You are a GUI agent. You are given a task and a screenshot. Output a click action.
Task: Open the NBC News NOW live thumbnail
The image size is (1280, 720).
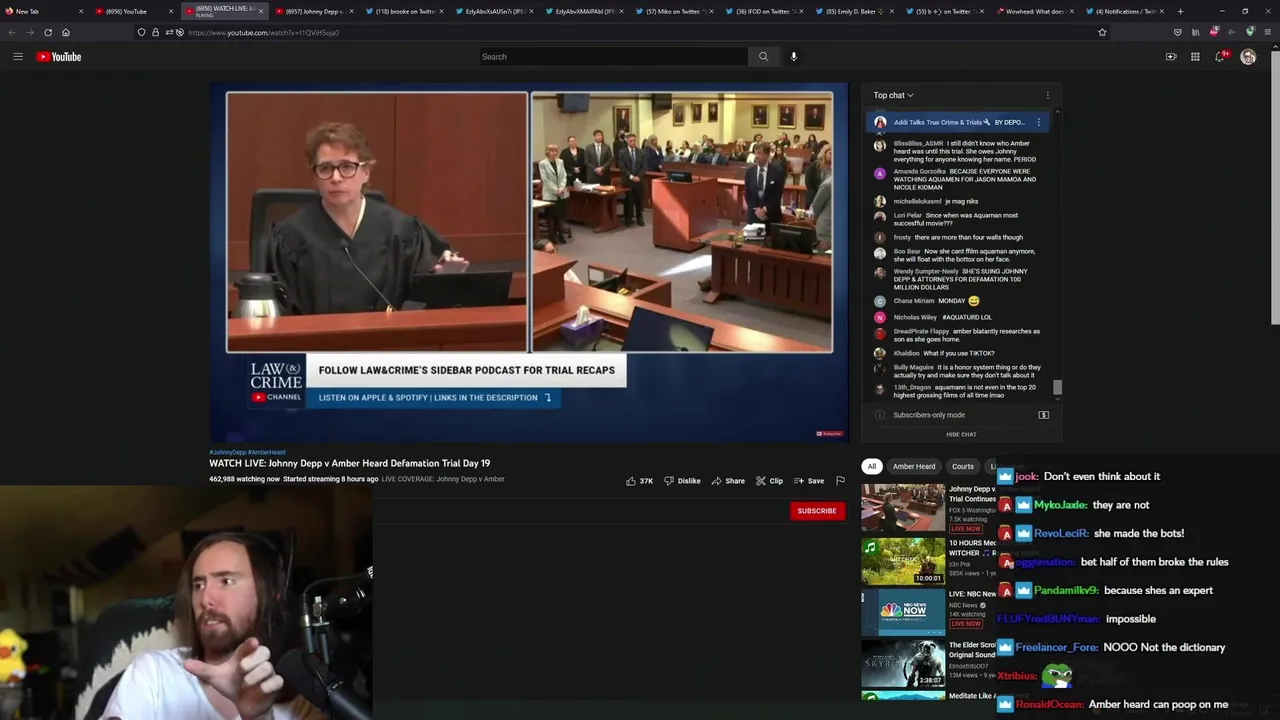pyautogui.click(x=903, y=612)
